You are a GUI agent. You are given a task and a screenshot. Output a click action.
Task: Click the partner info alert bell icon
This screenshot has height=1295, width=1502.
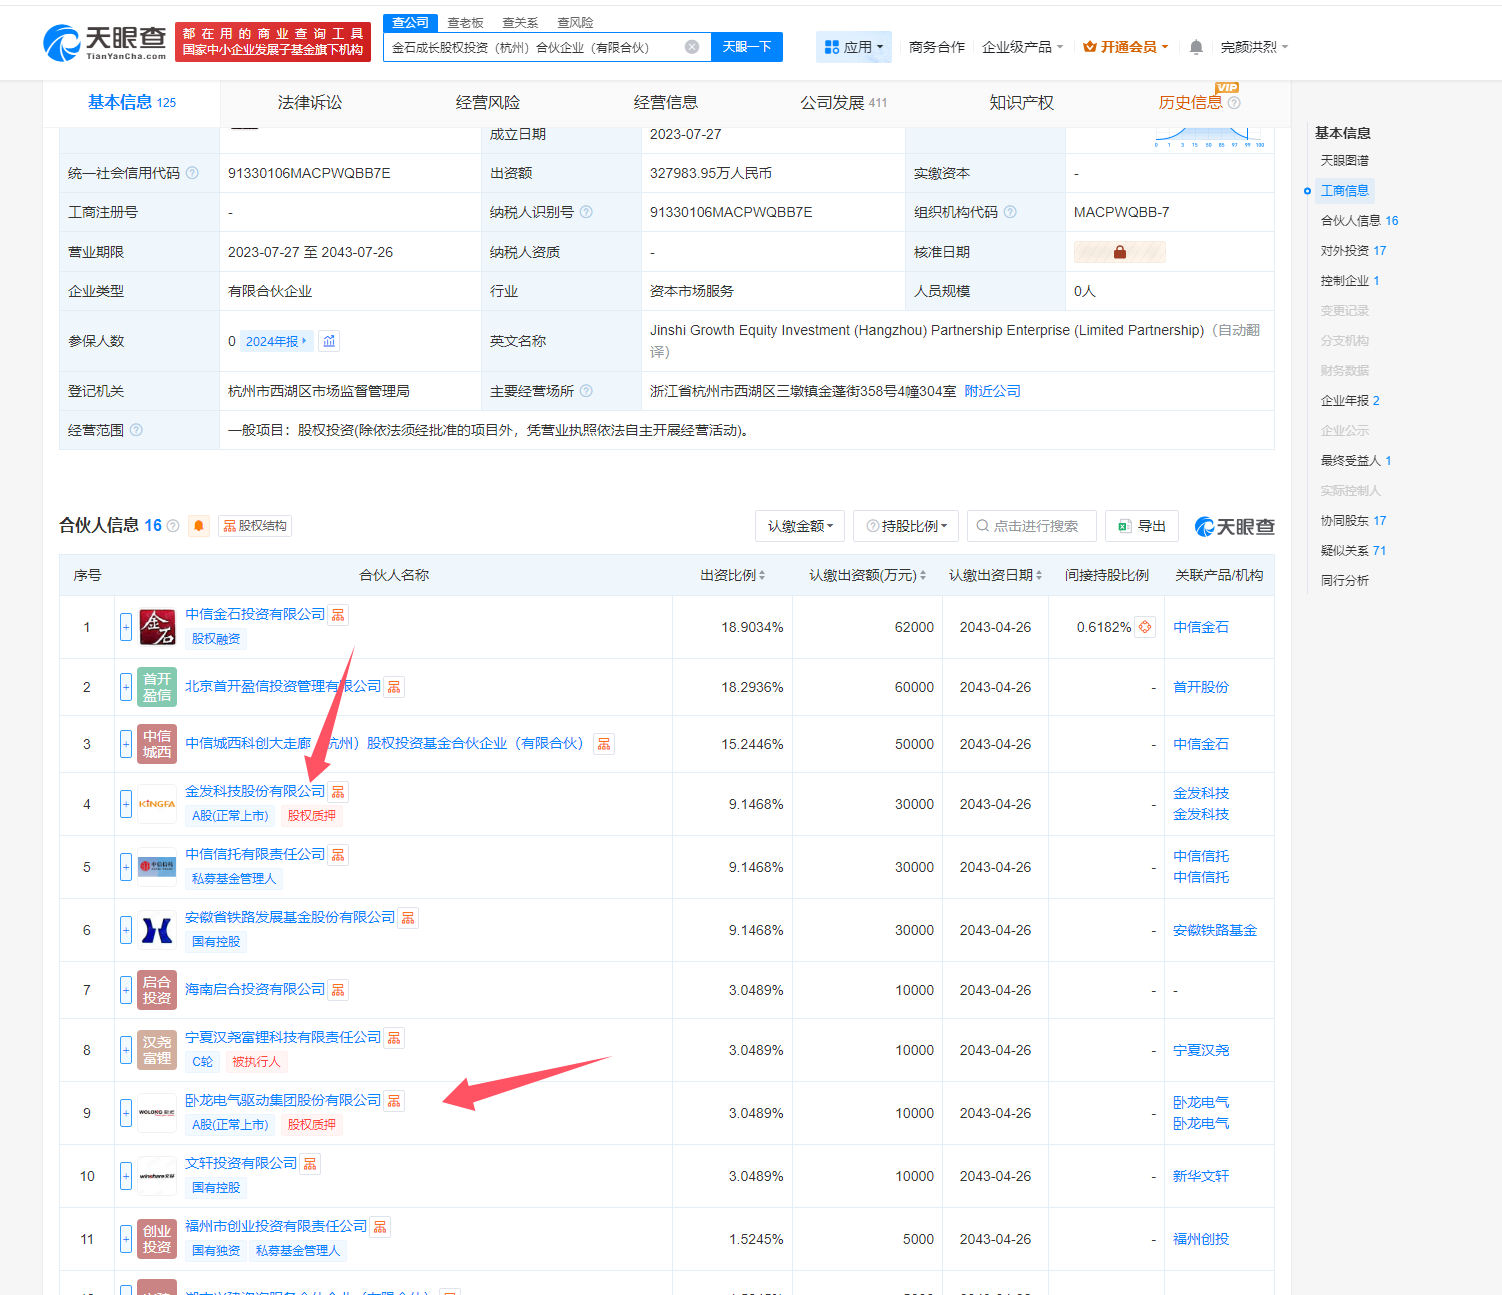click(x=199, y=526)
